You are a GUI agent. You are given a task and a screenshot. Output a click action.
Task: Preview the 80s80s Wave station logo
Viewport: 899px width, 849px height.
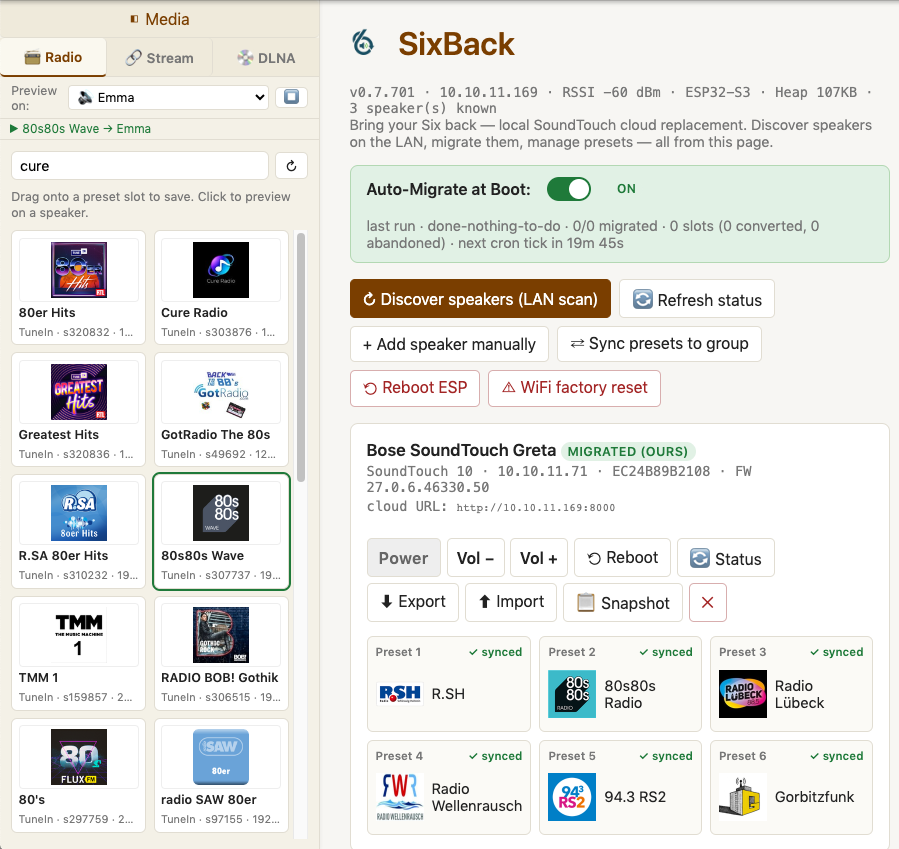click(221, 513)
